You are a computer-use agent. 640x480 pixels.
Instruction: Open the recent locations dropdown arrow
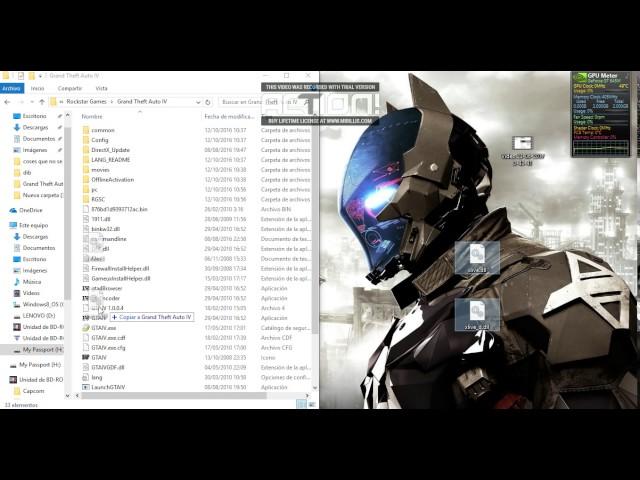coord(31,102)
